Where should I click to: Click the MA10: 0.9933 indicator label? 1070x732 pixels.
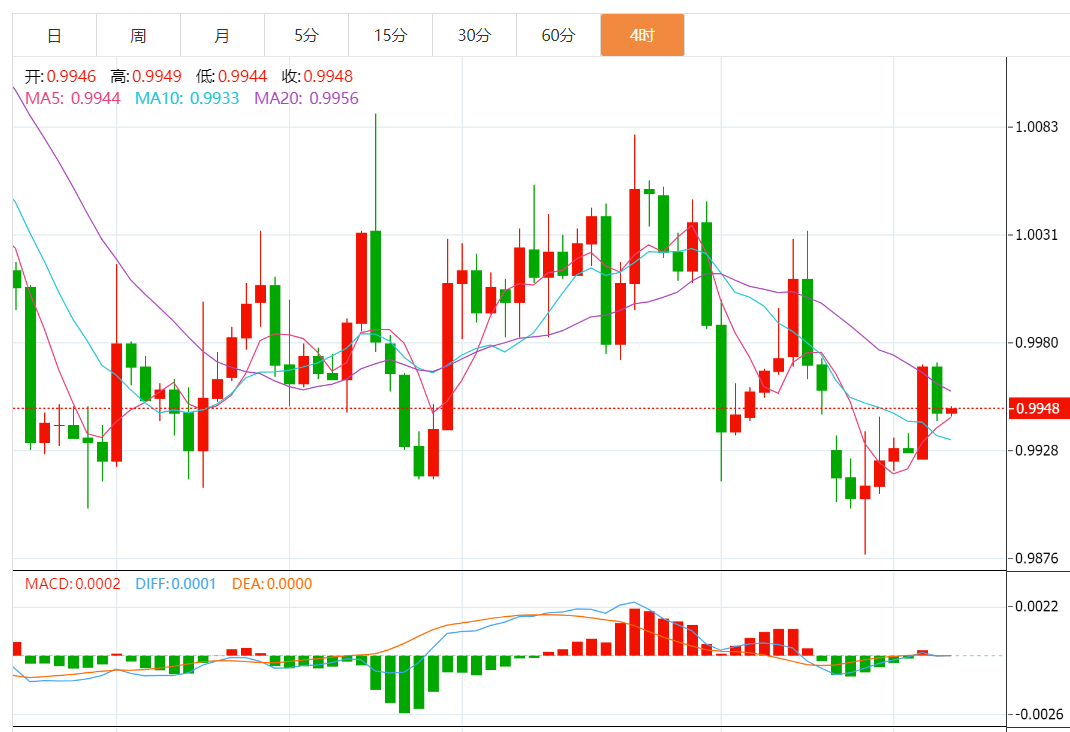(x=187, y=98)
